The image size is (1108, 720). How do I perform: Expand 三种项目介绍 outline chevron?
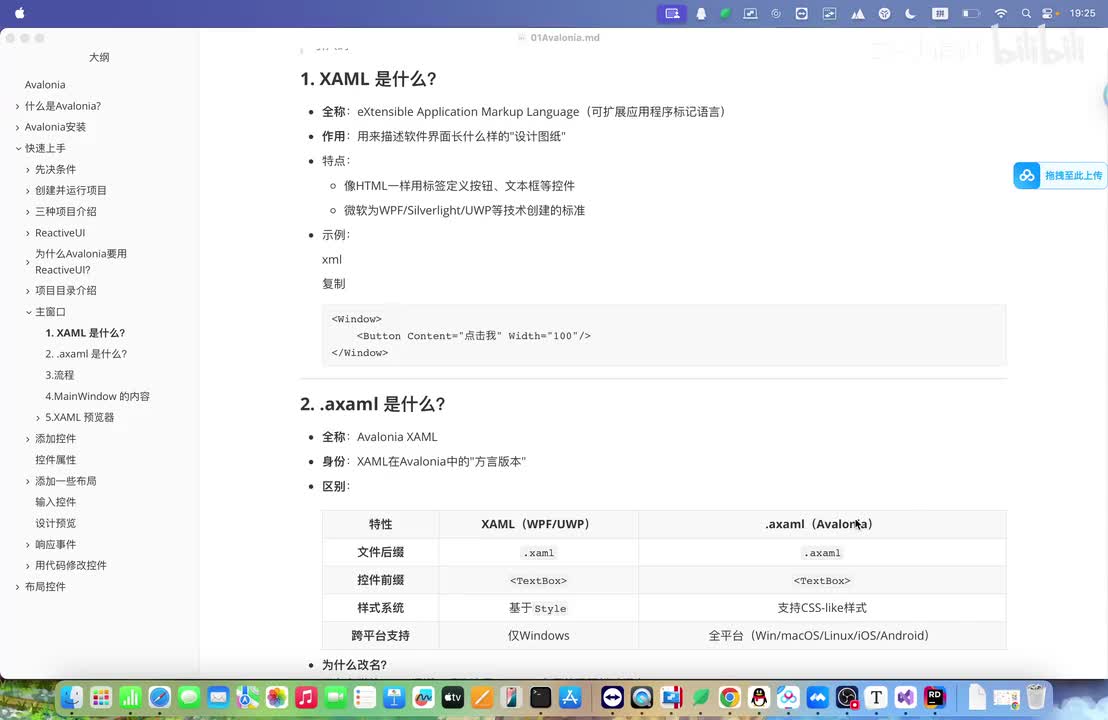click(x=28, y=212)
